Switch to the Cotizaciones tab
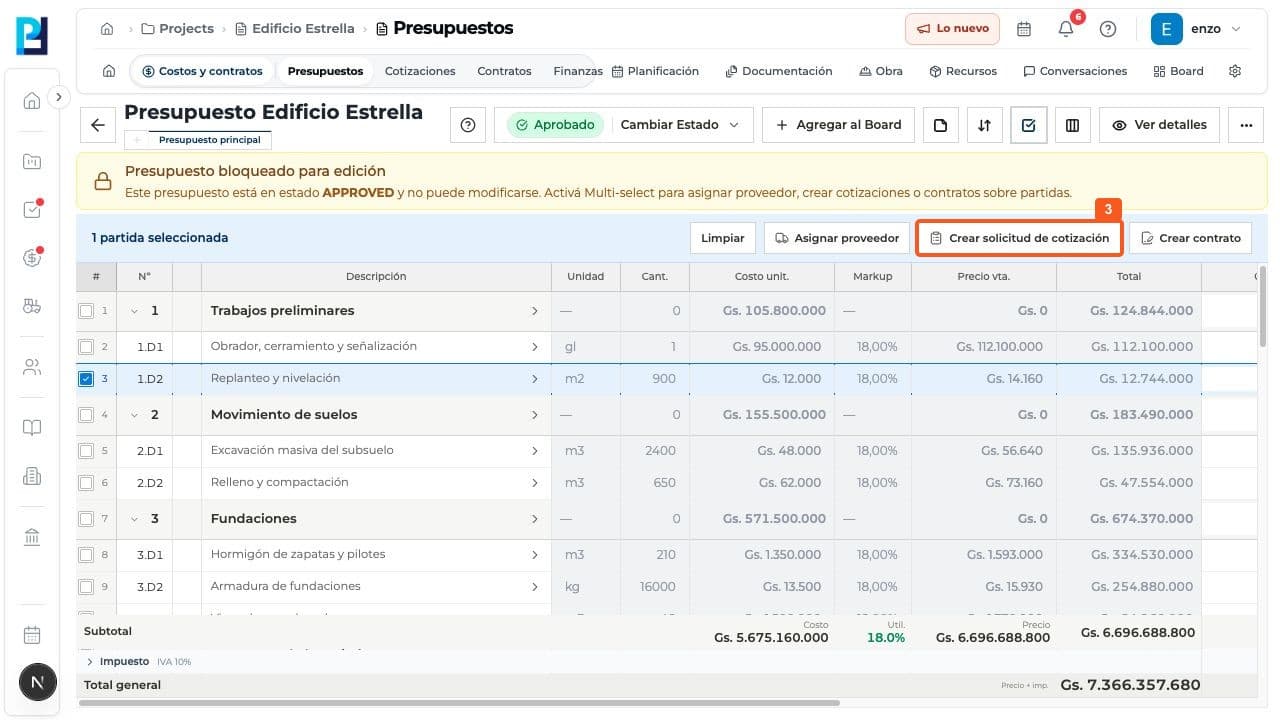This screenshot has height=720, width=1280. click(x=420, y=71)
